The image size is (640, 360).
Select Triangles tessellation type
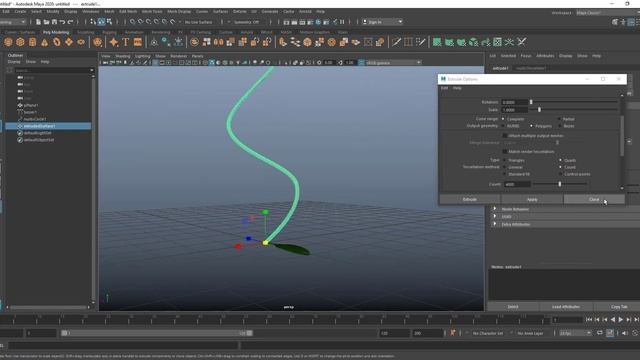(x=505, y=160)
